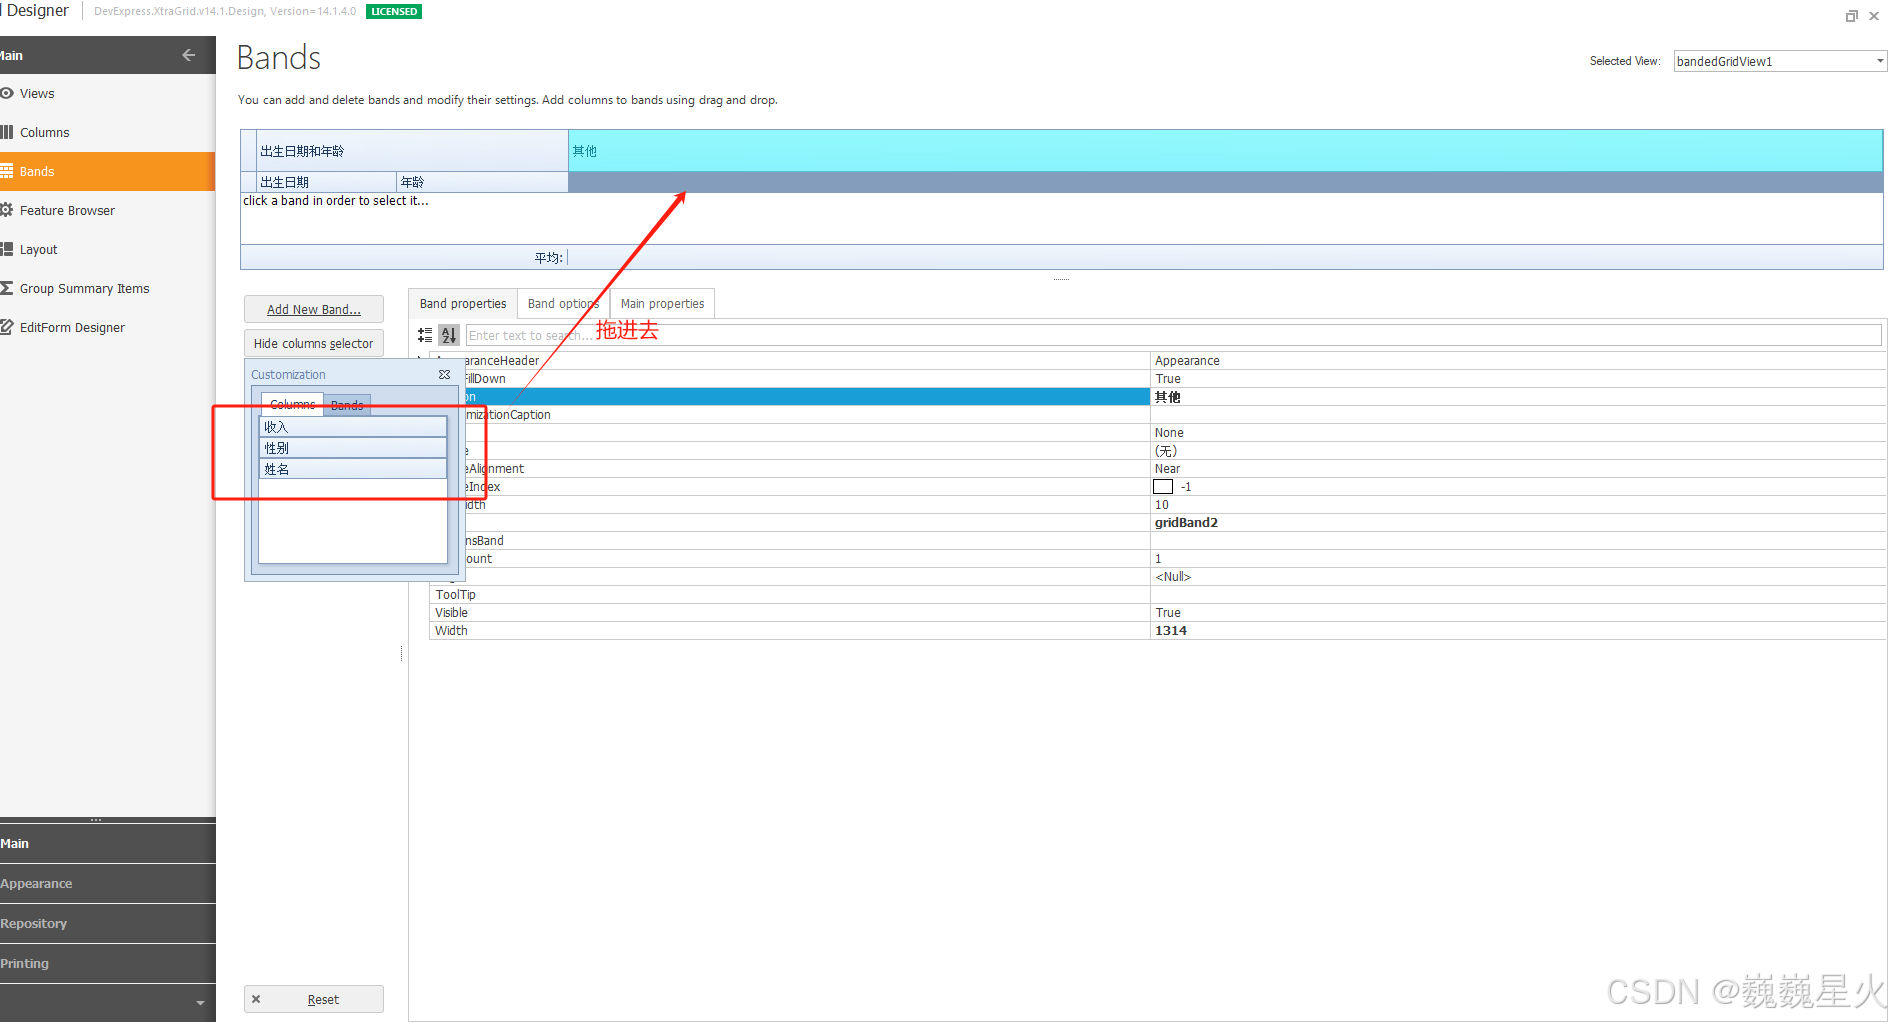Switch property grid to categorized view

click(424, 334)
